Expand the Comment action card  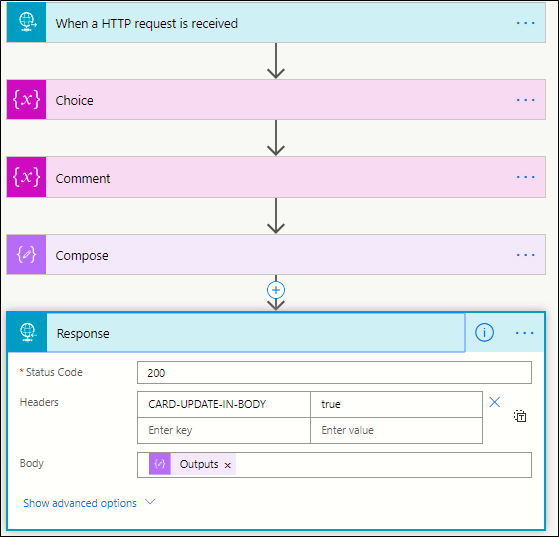coord(276,177)
